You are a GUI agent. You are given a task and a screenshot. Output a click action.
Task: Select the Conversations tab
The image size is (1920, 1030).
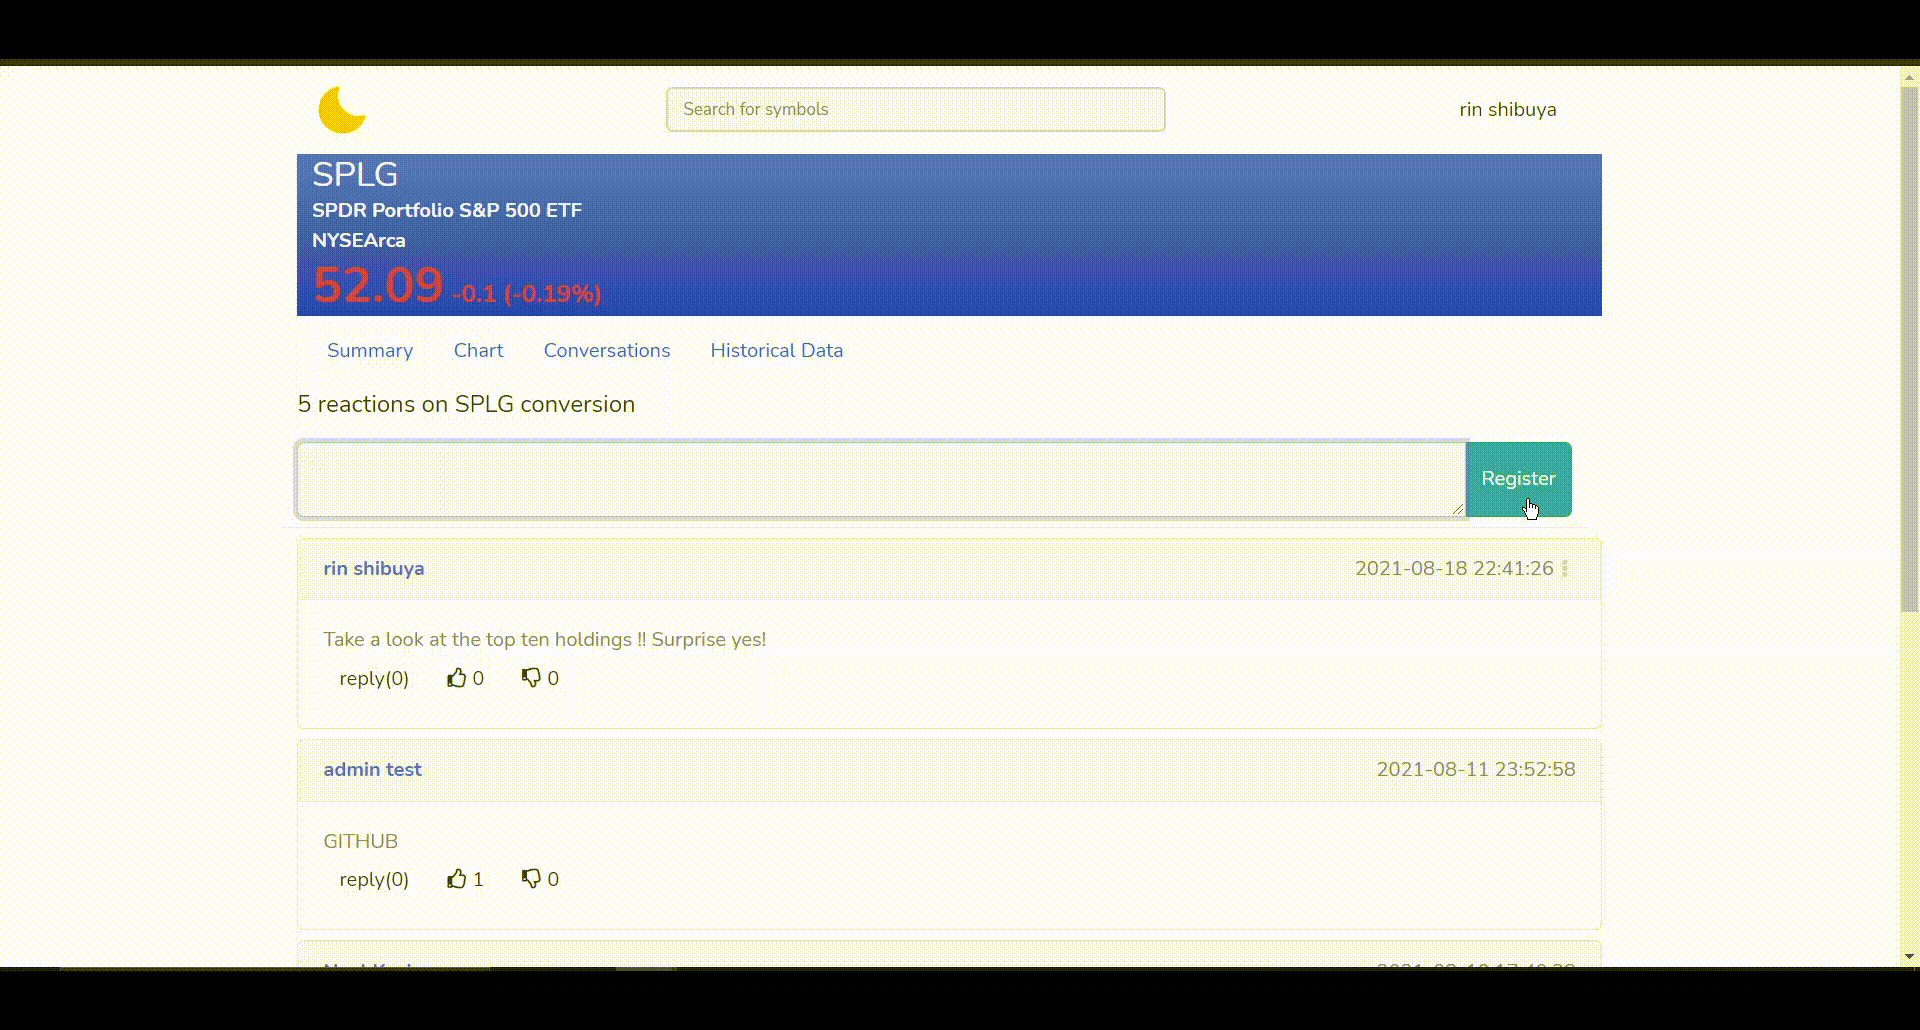point(607,350)
